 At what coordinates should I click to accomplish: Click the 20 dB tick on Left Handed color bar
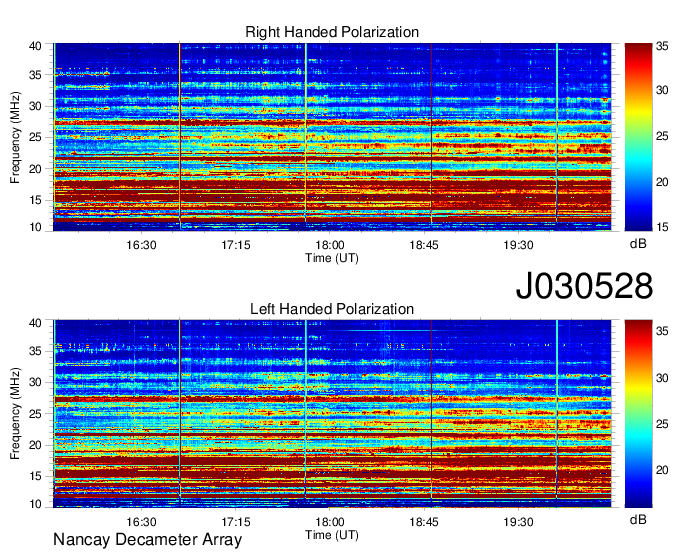pyautogui.click(x=662, y=470)
